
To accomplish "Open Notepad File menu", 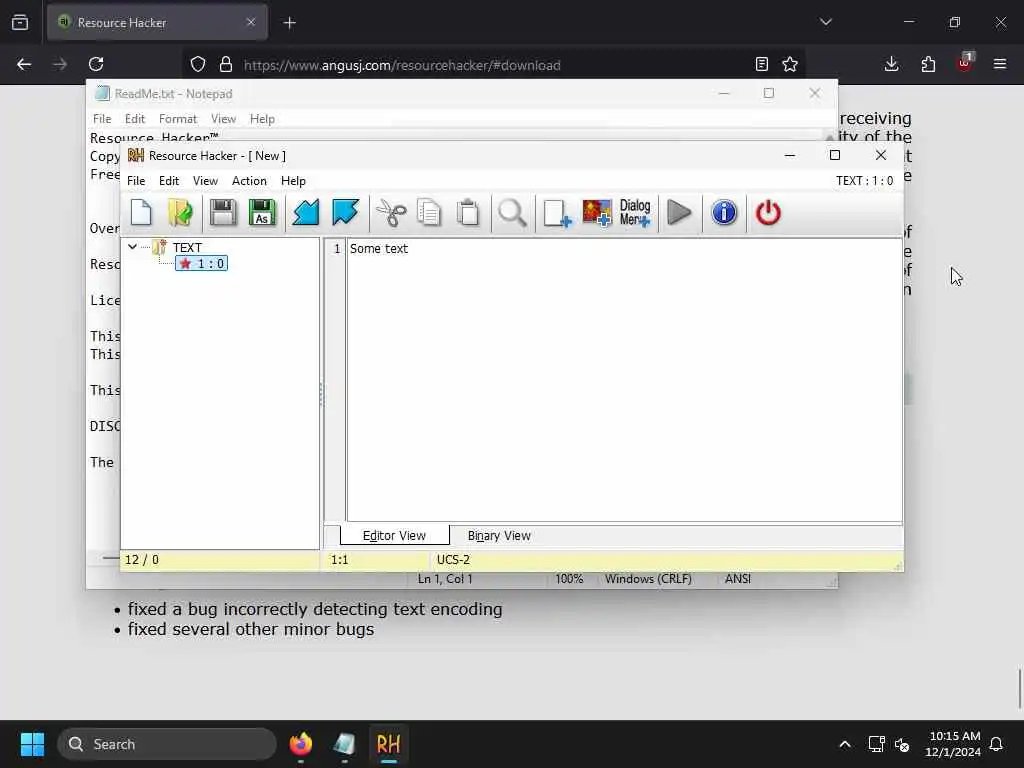I will click(102, 119).
